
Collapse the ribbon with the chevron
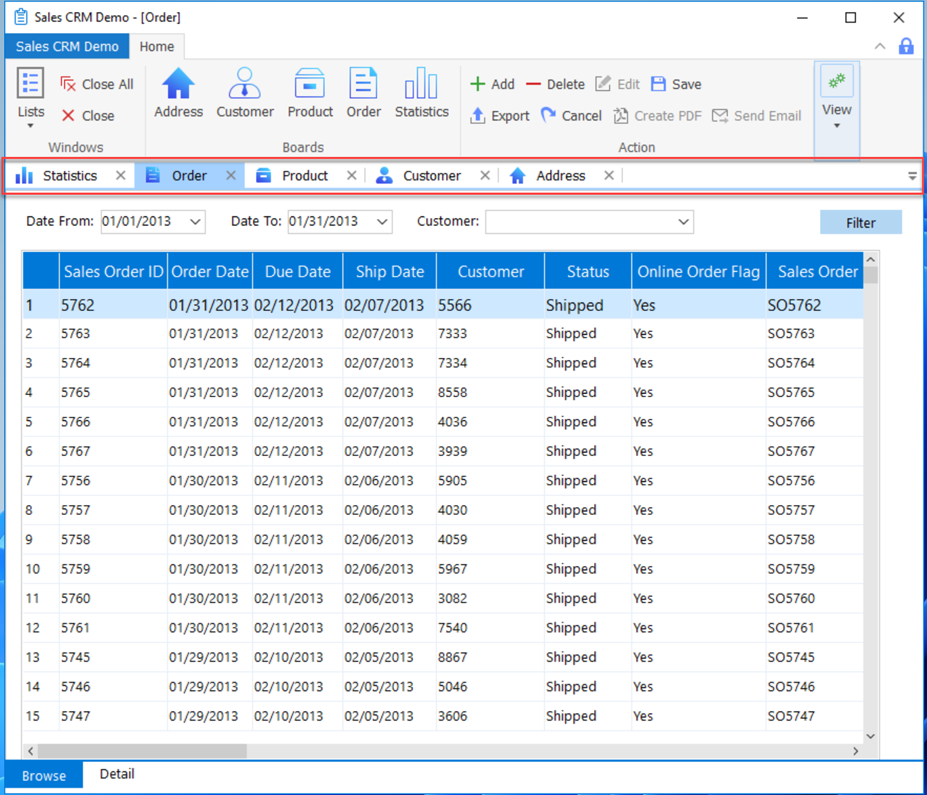coord(879,46)
